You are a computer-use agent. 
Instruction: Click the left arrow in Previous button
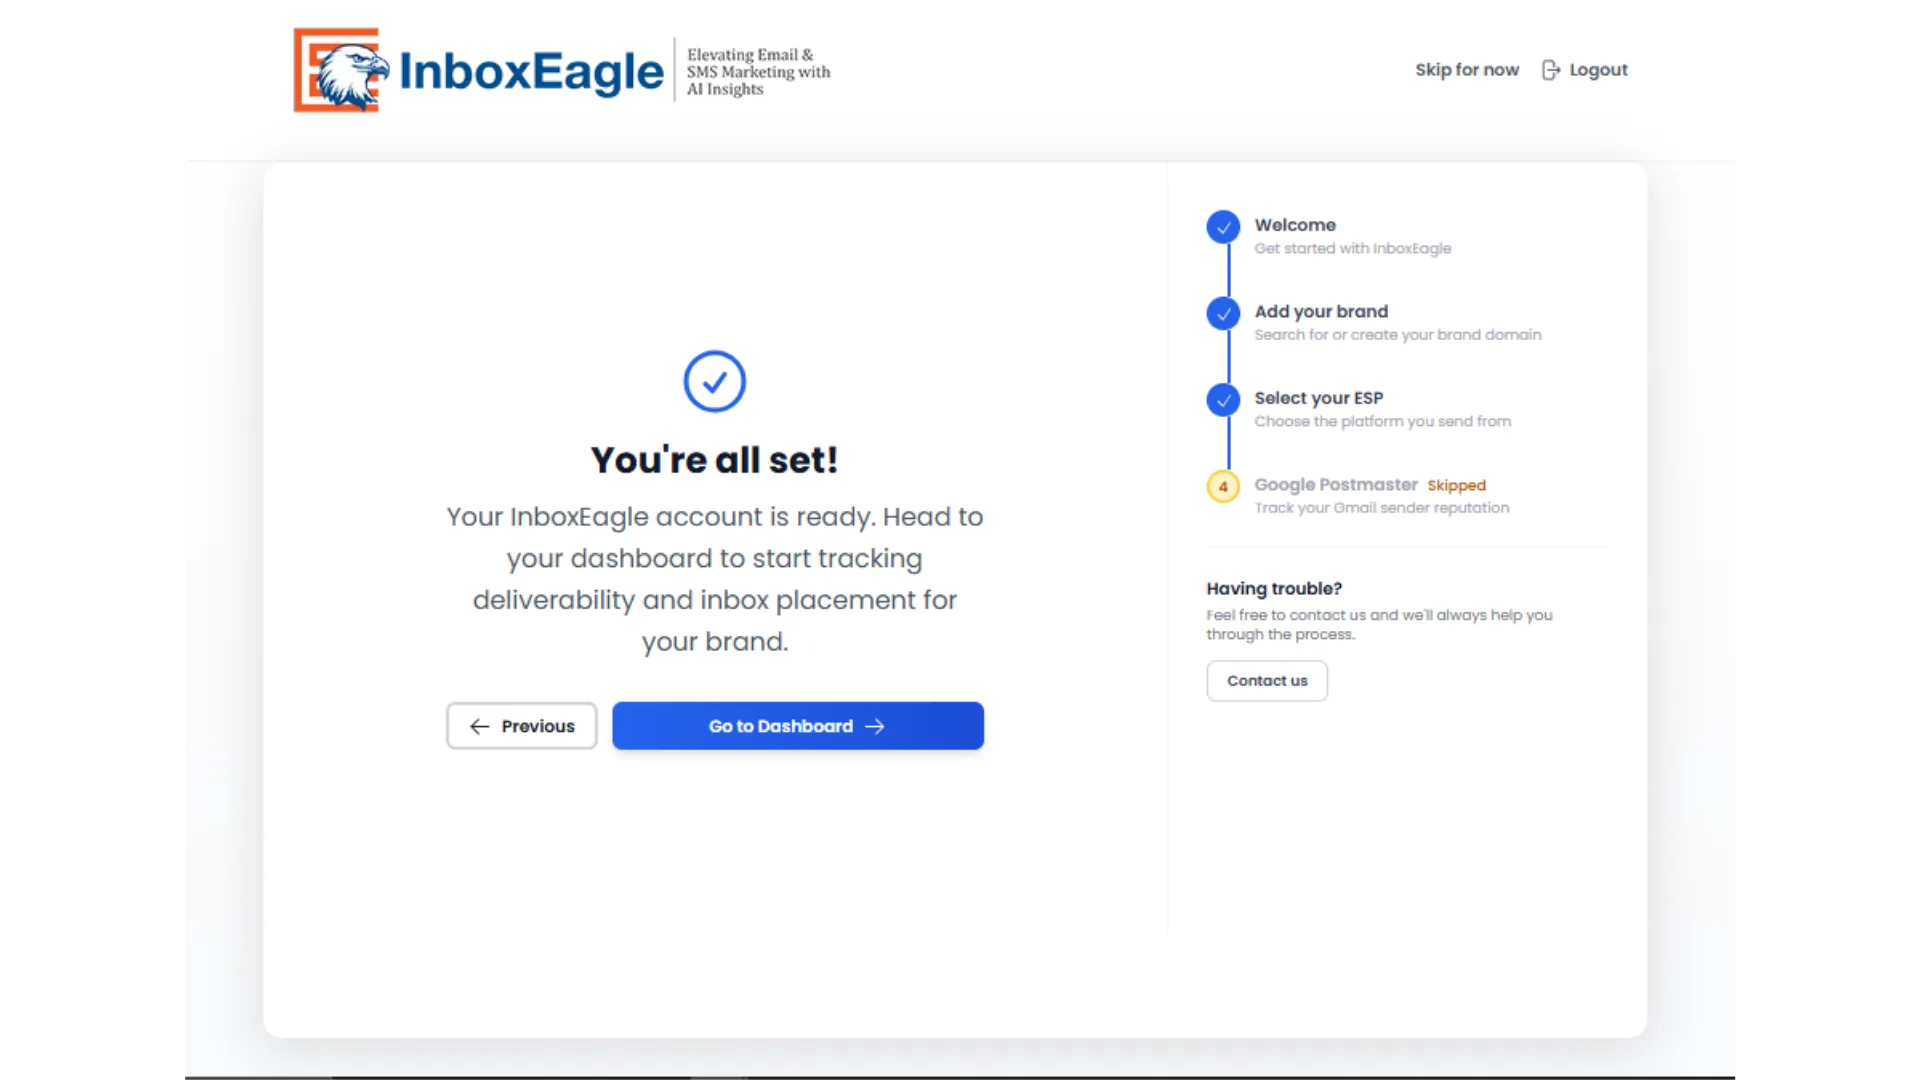click(480, 726)
